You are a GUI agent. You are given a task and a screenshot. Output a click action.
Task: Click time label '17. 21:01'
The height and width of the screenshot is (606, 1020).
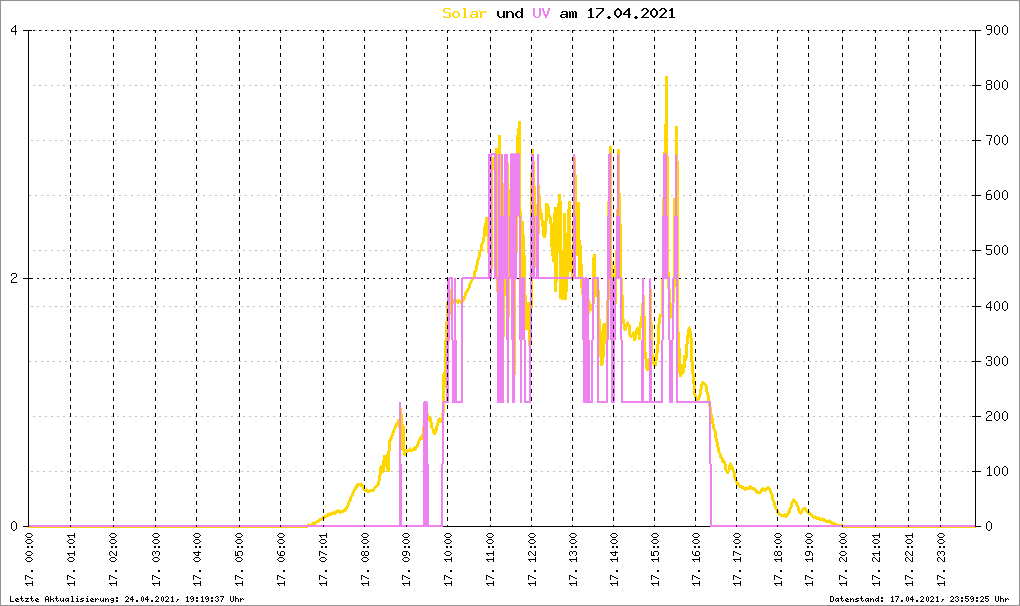(x=876, y=560)
